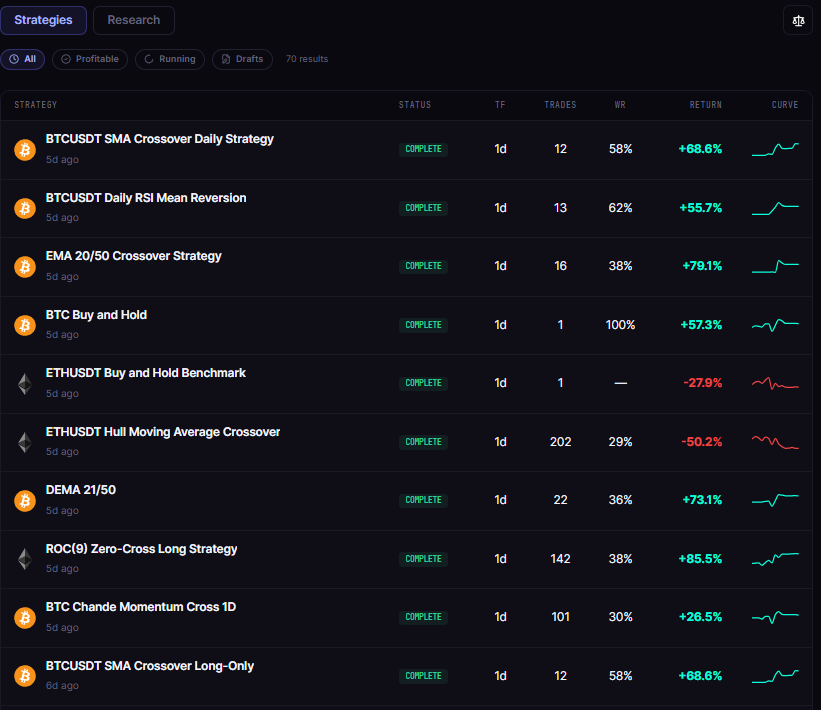
Task: Click the WR column header
Action: click(620, 105)
